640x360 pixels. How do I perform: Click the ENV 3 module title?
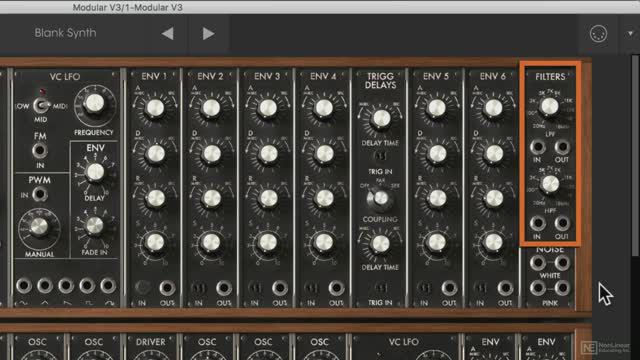coord(267,76)
